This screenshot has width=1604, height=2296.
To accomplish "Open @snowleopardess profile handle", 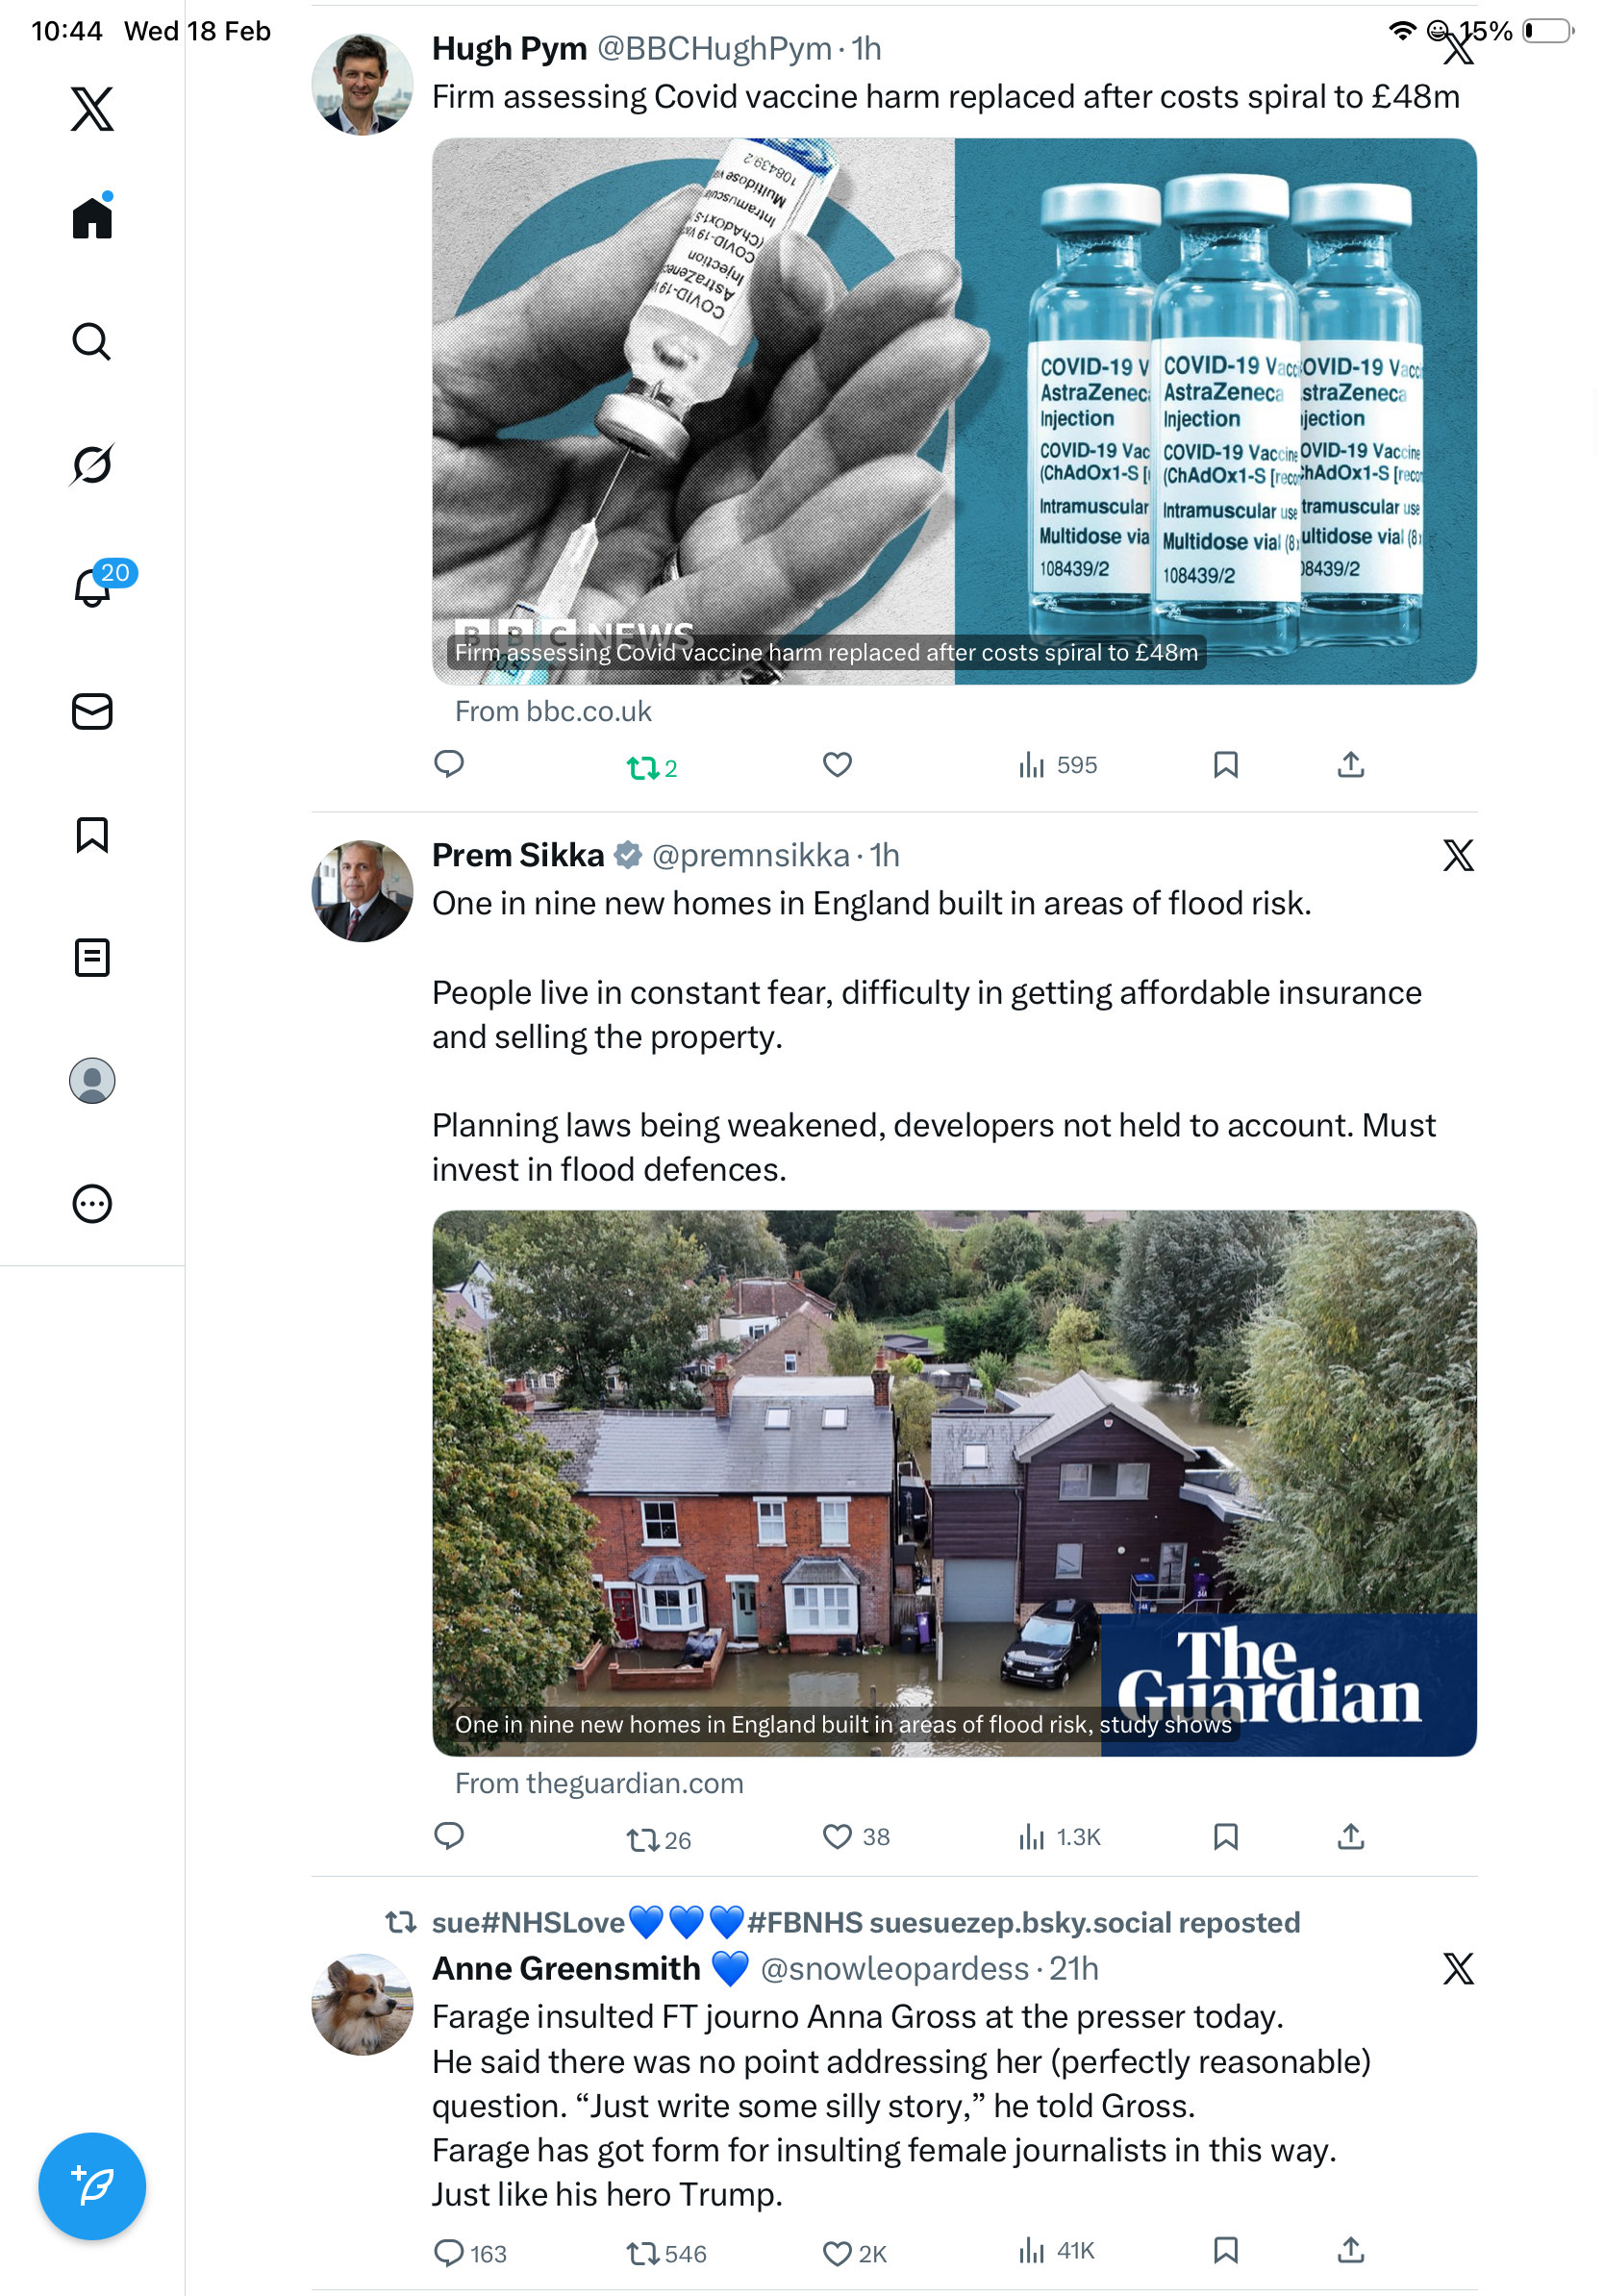I will pyautogui.click(x=894, y=1968).
